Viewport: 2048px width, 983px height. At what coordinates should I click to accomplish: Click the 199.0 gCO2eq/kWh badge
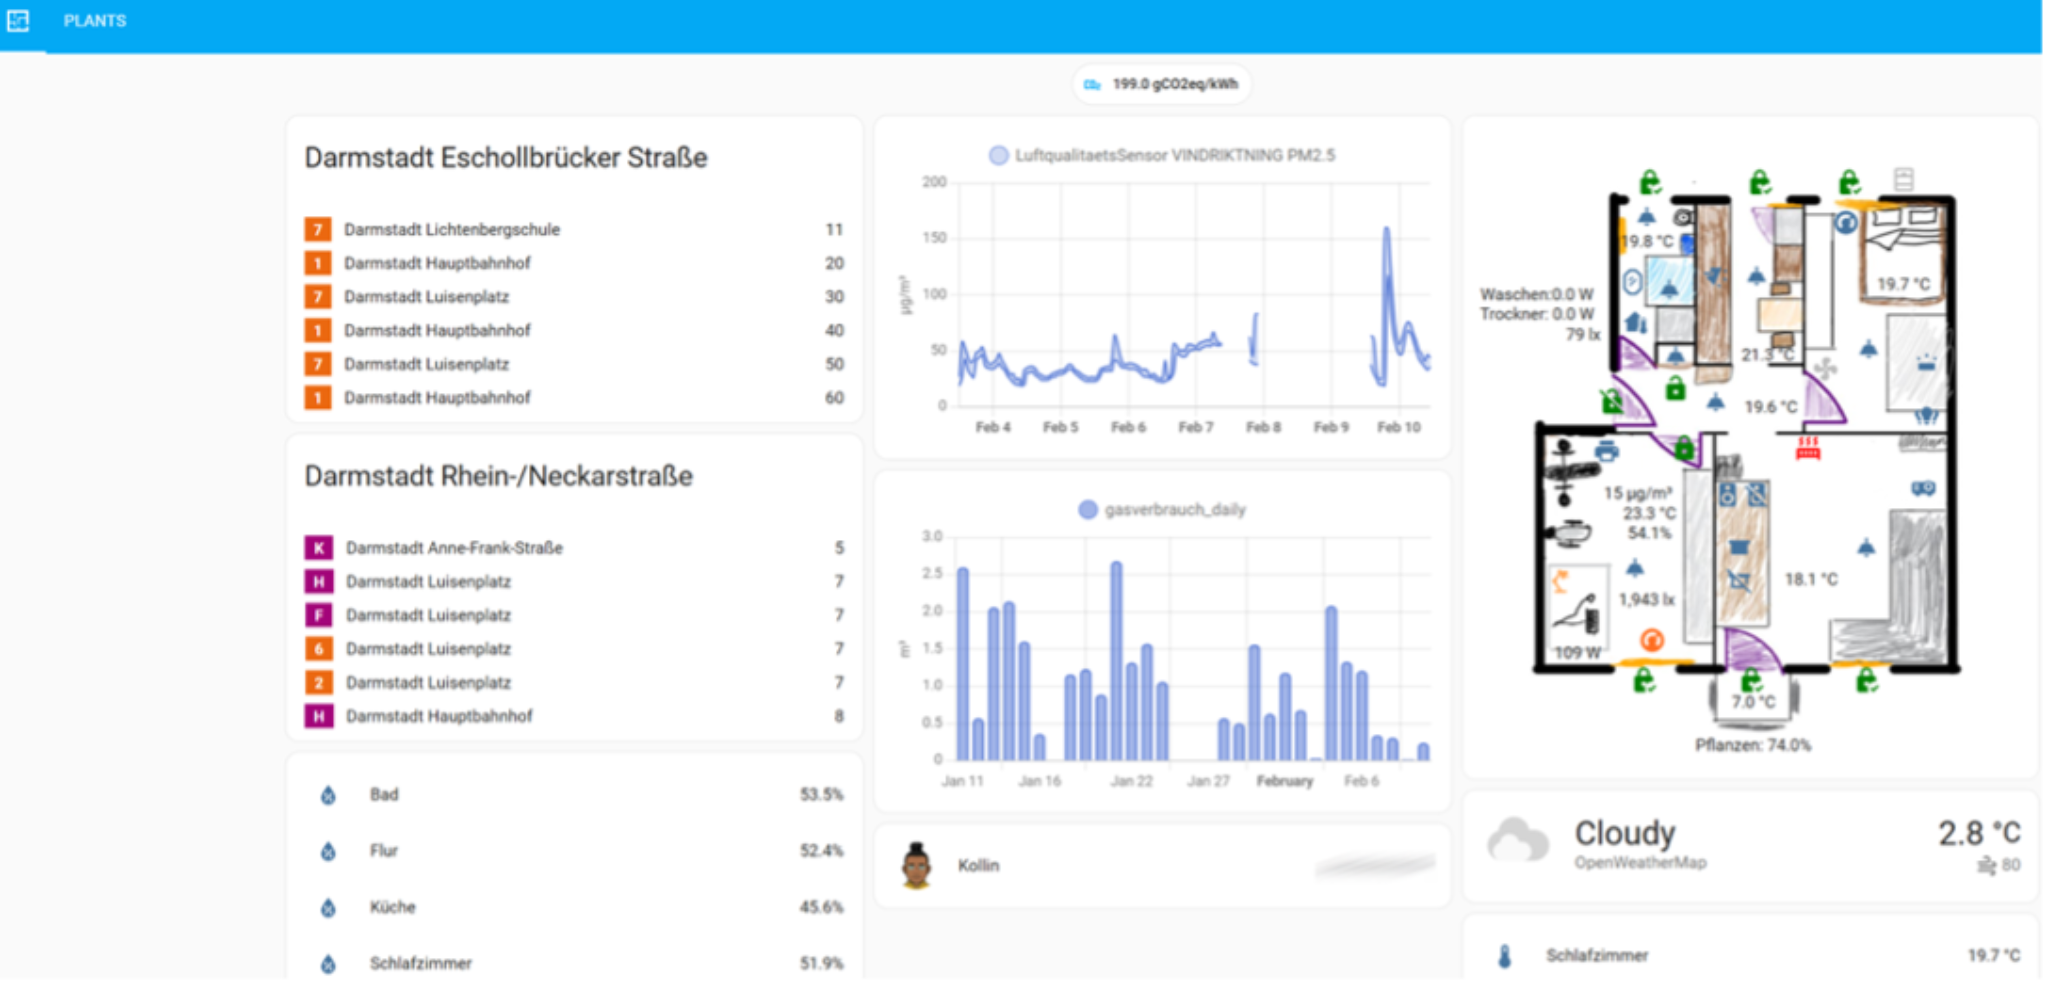point(1162,84)
